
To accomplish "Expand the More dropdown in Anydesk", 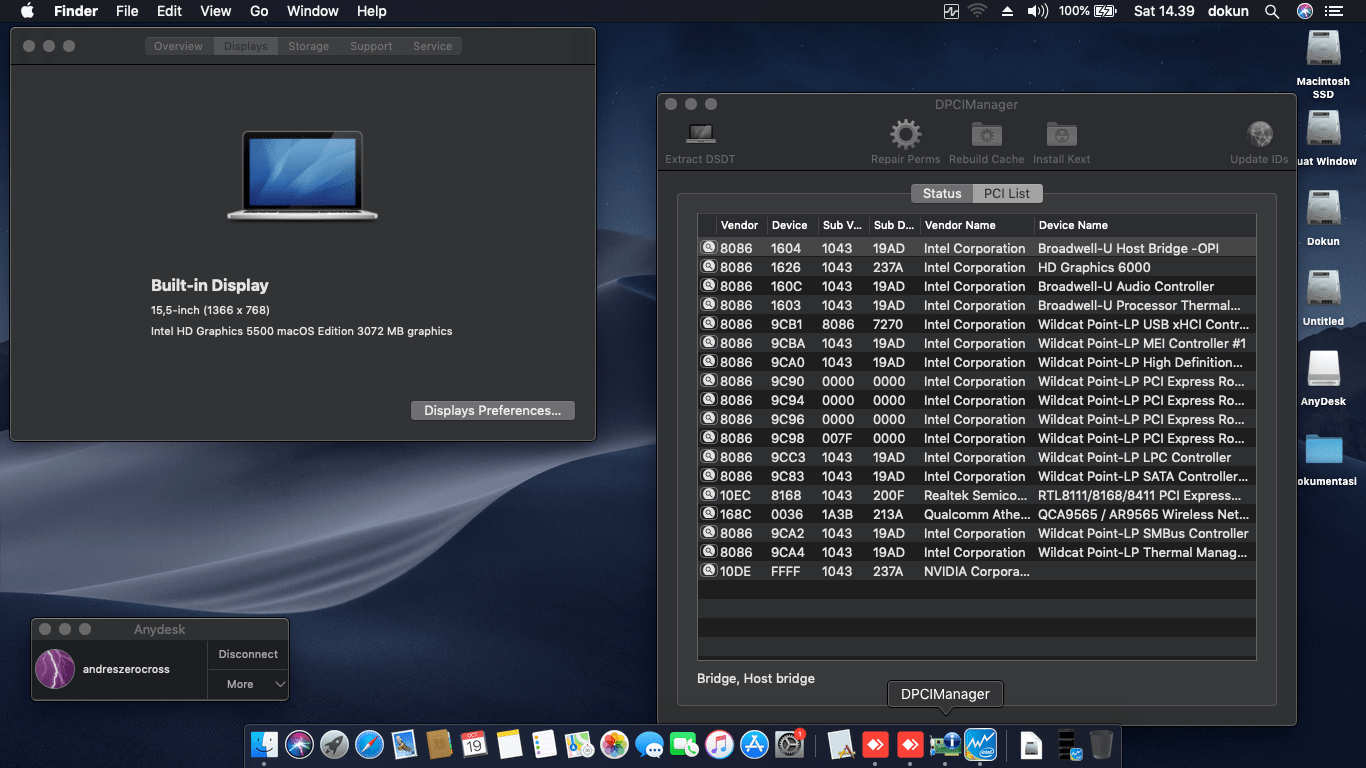I will coord(248,684).
